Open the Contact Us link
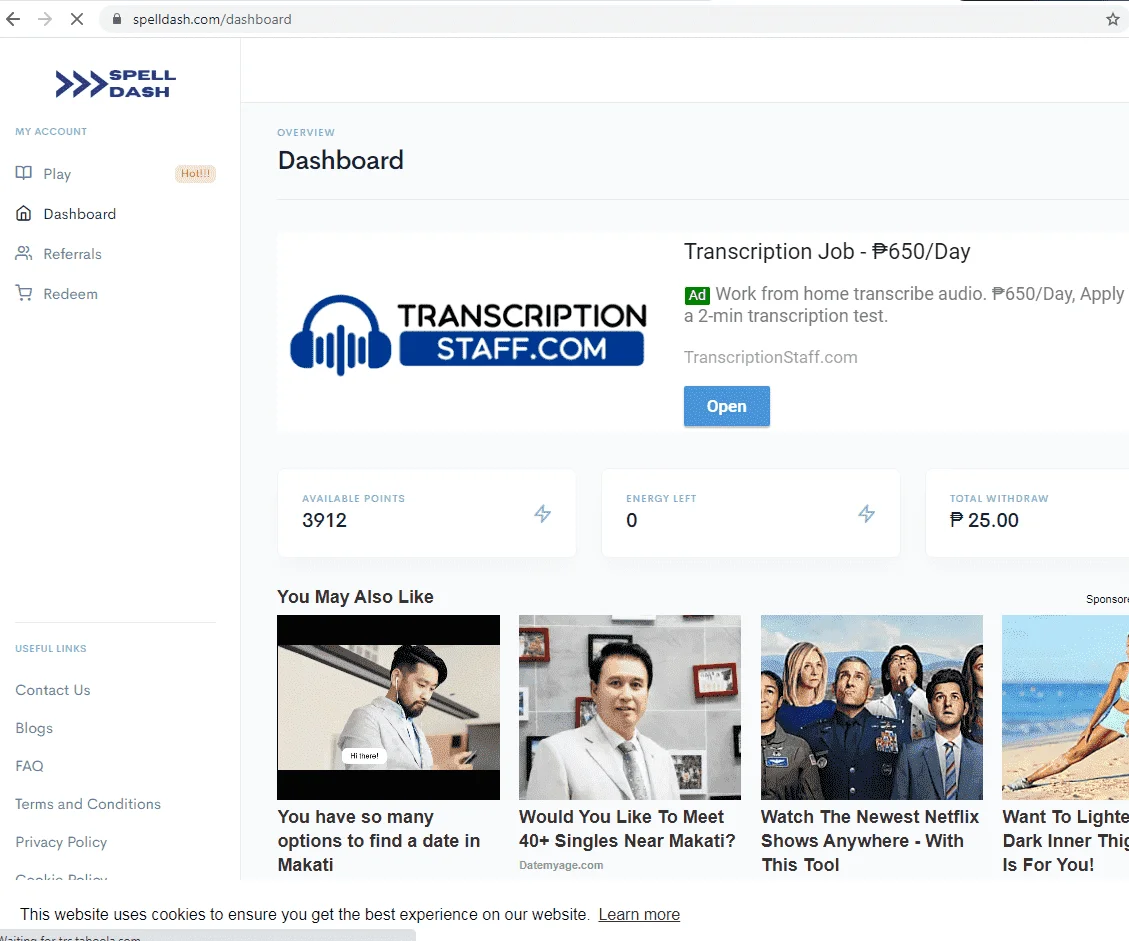The image size is (1129, 941). pos(53,690)
